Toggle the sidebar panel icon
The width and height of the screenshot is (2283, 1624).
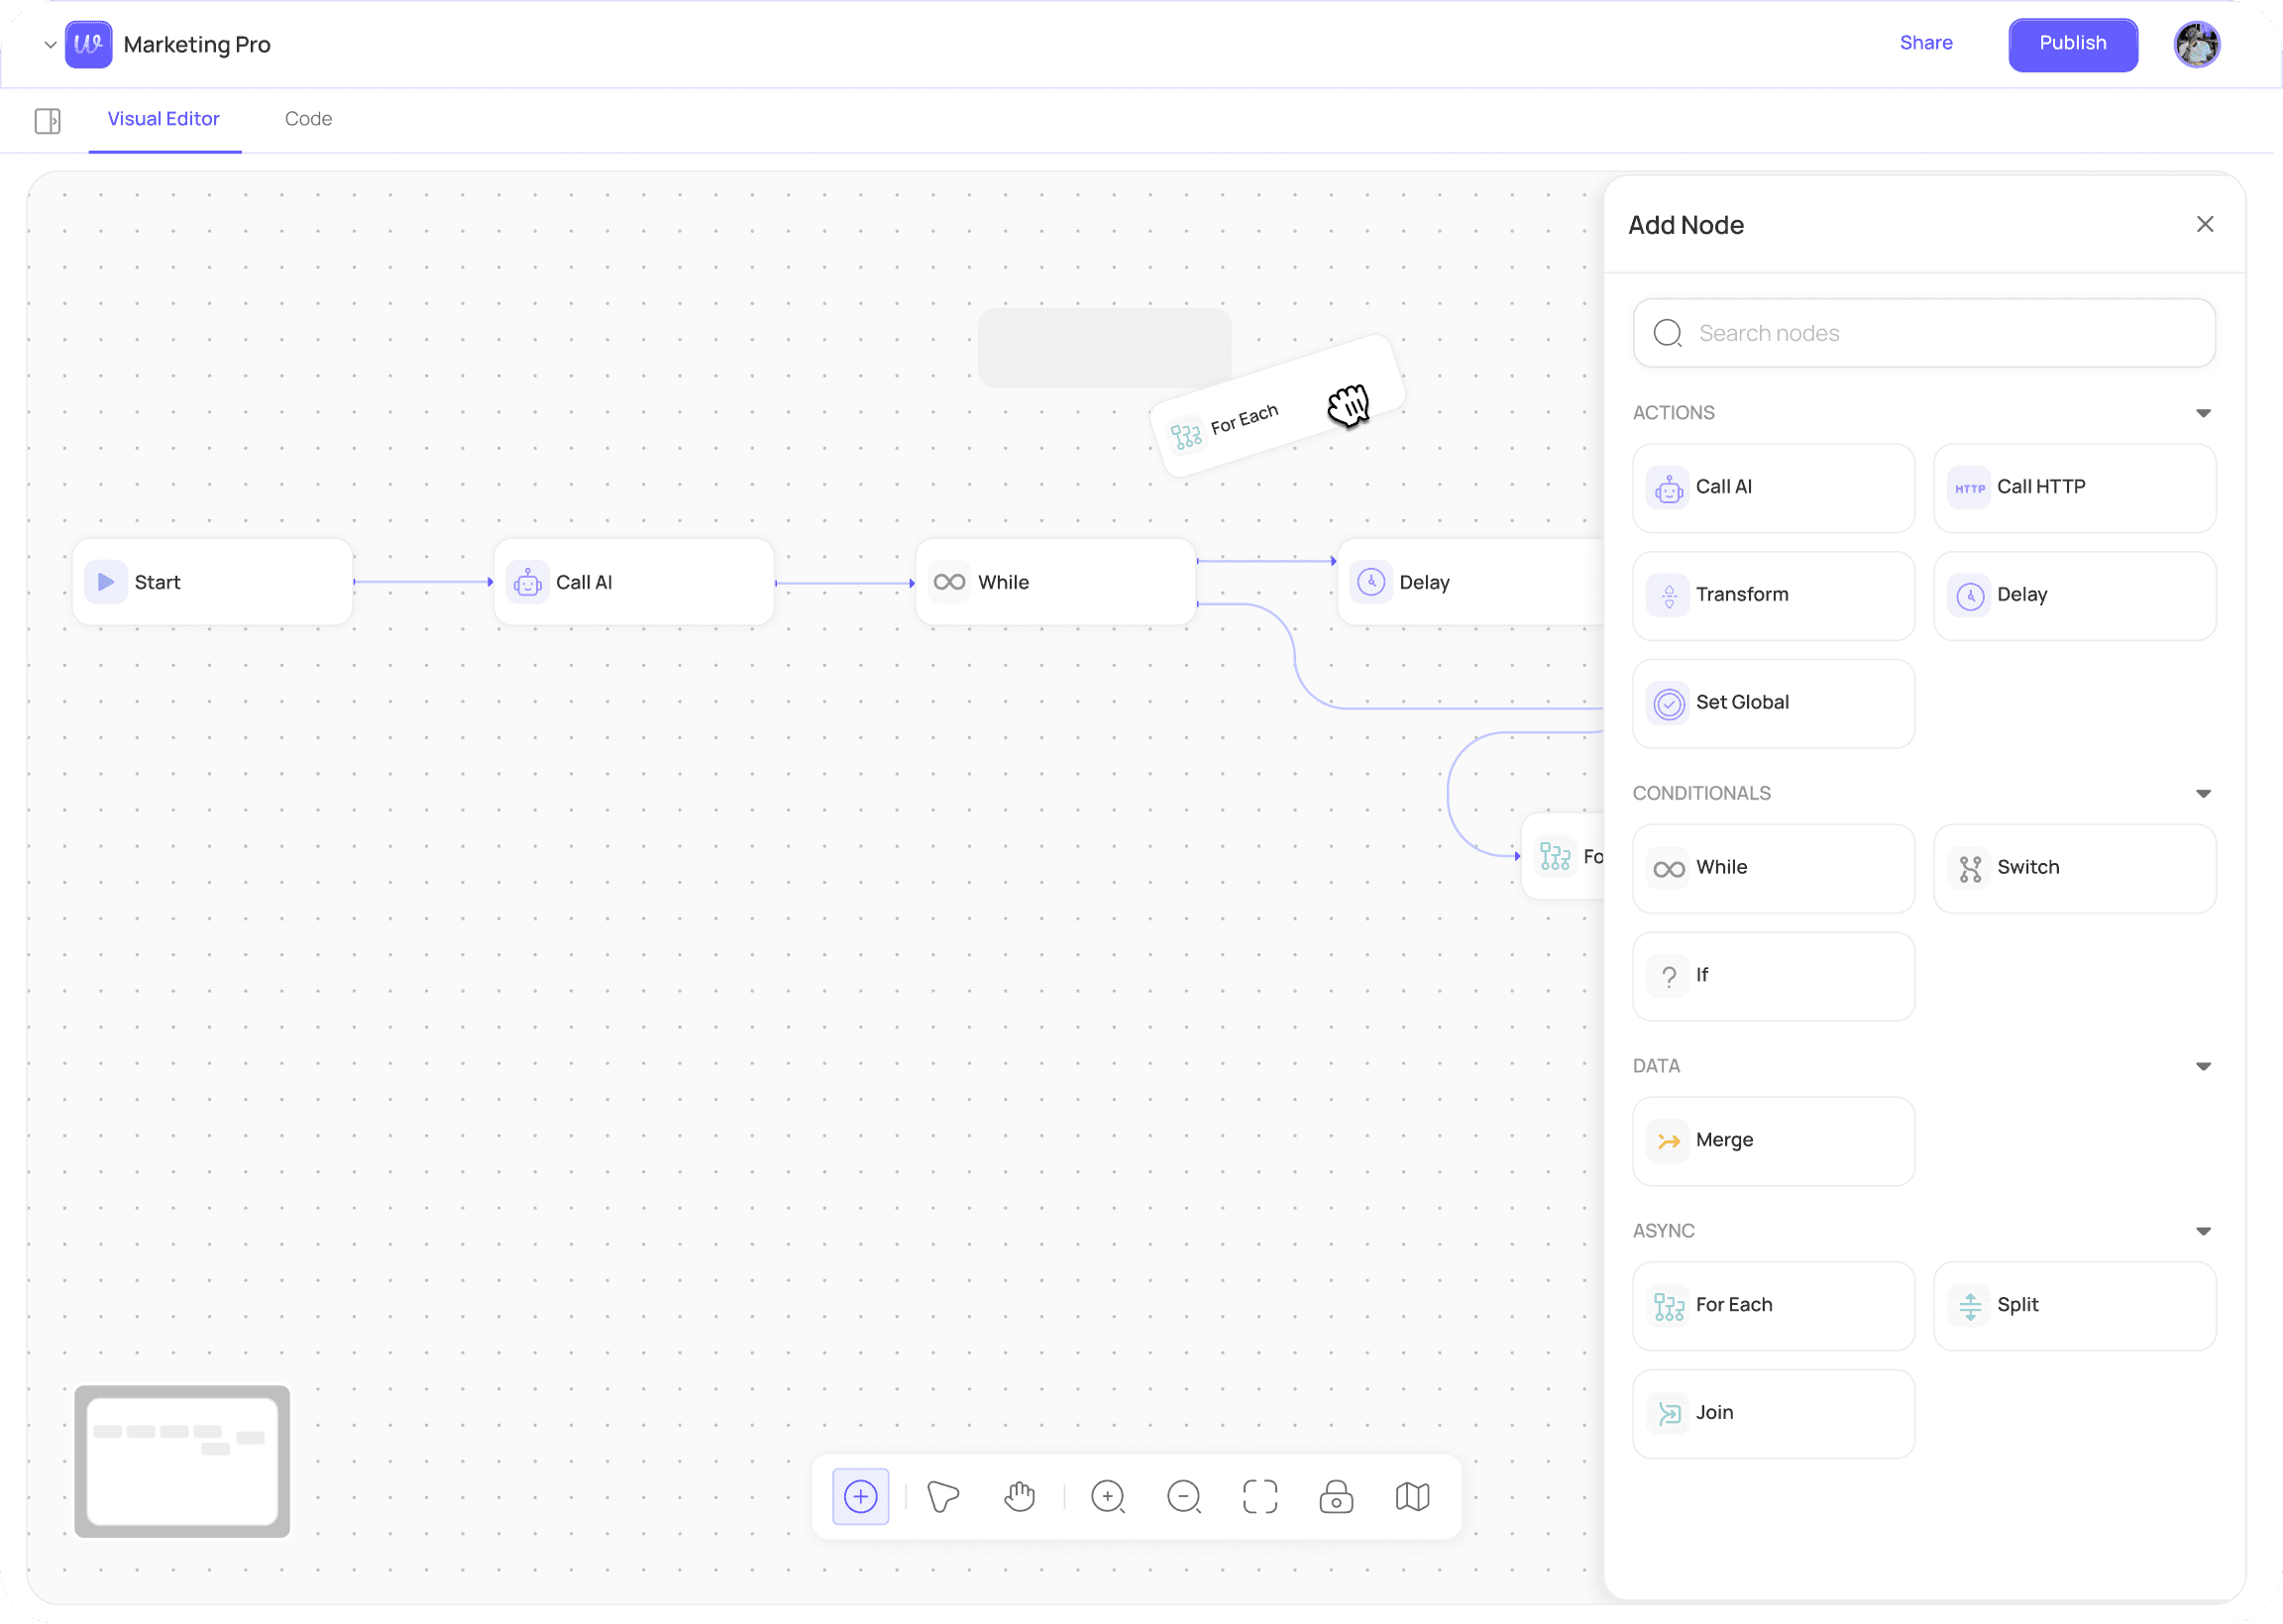(x=47, y=121)
